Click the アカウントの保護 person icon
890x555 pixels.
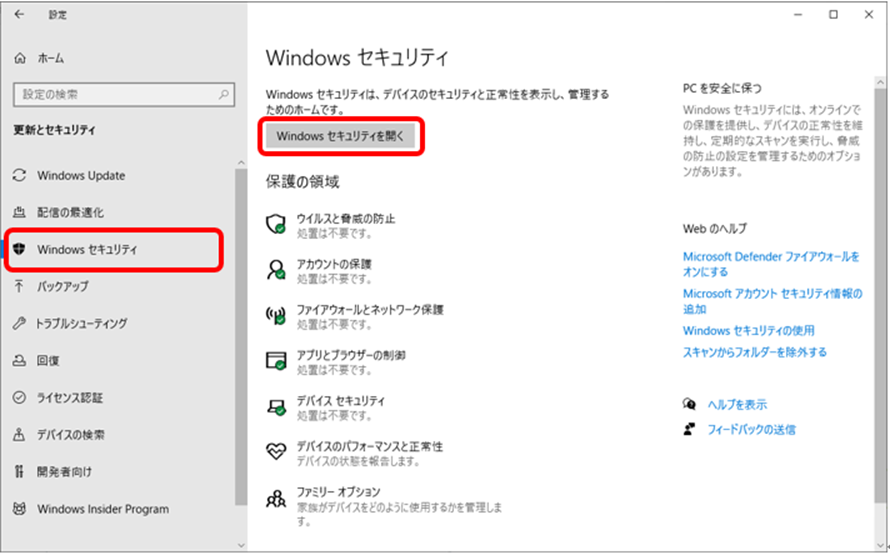[276, 269]
